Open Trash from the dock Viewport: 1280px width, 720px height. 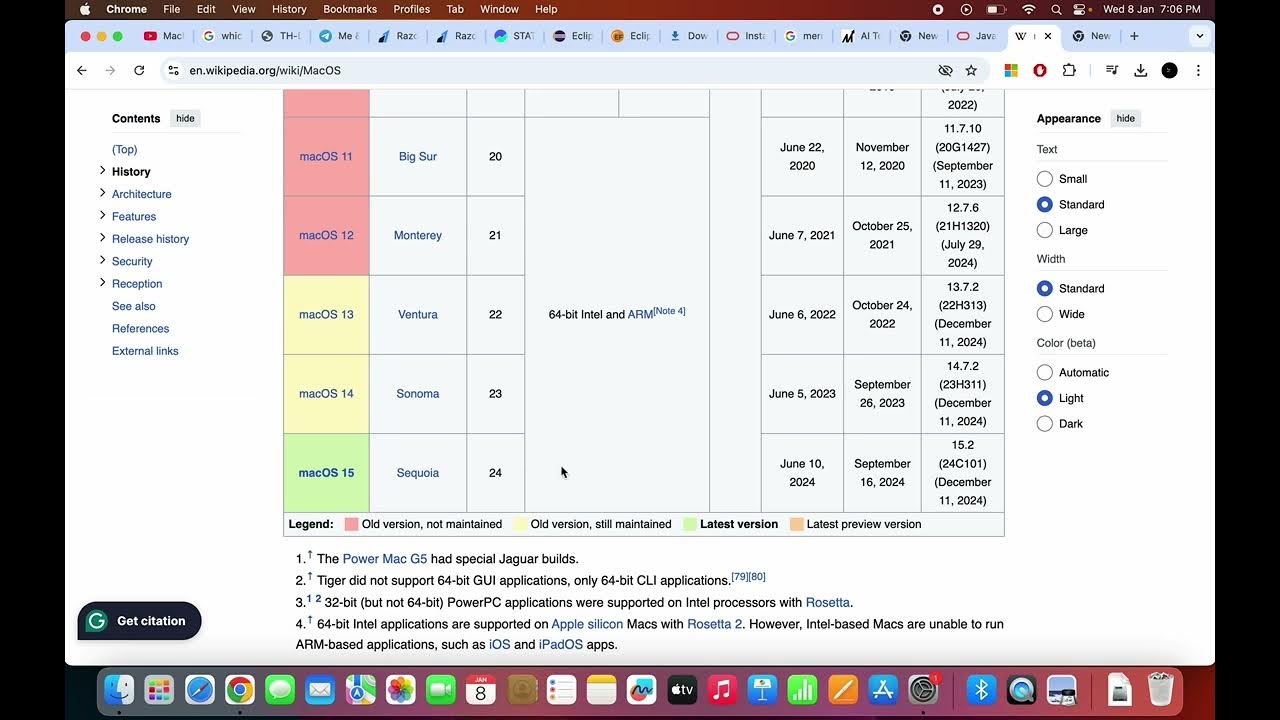point(1160,690)
